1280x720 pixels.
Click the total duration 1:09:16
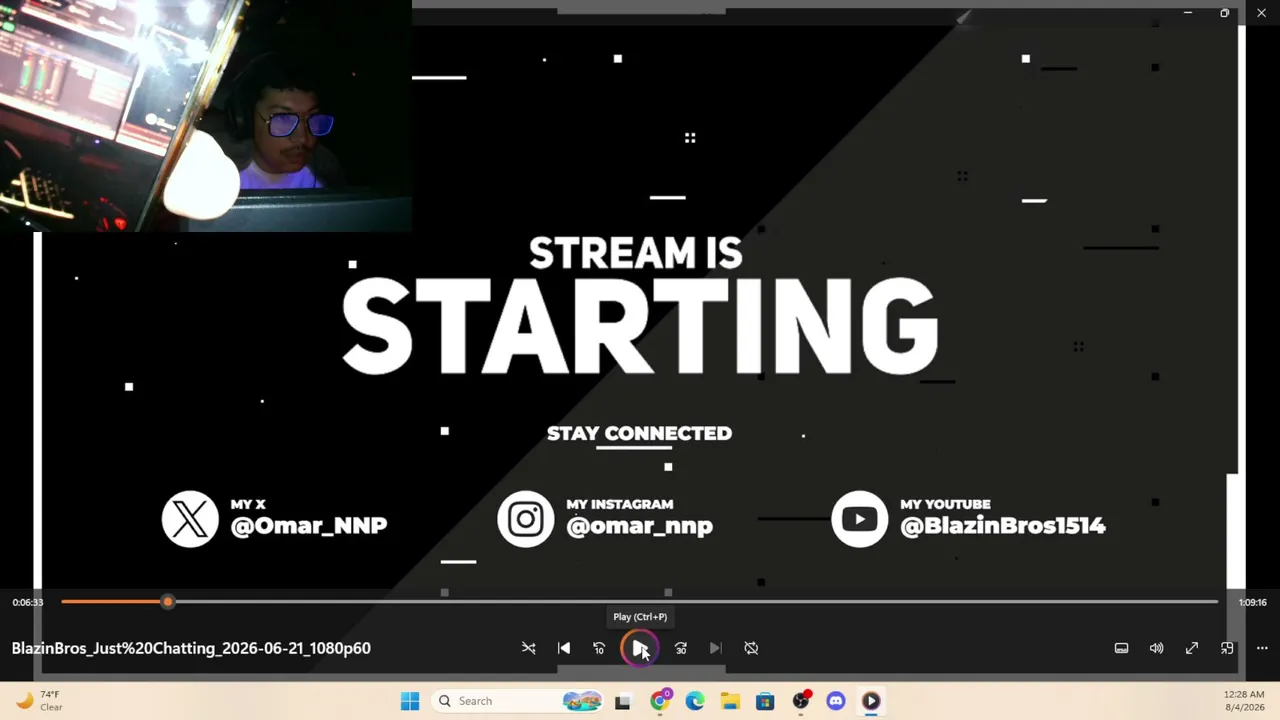click(x=1253, y=602)
